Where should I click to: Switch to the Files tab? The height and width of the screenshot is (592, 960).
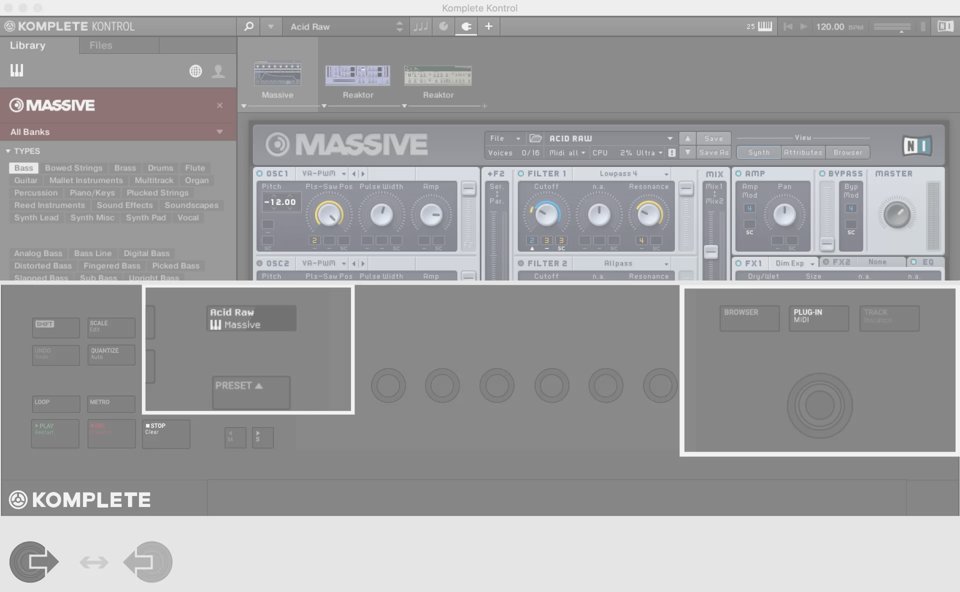[101, 46]
